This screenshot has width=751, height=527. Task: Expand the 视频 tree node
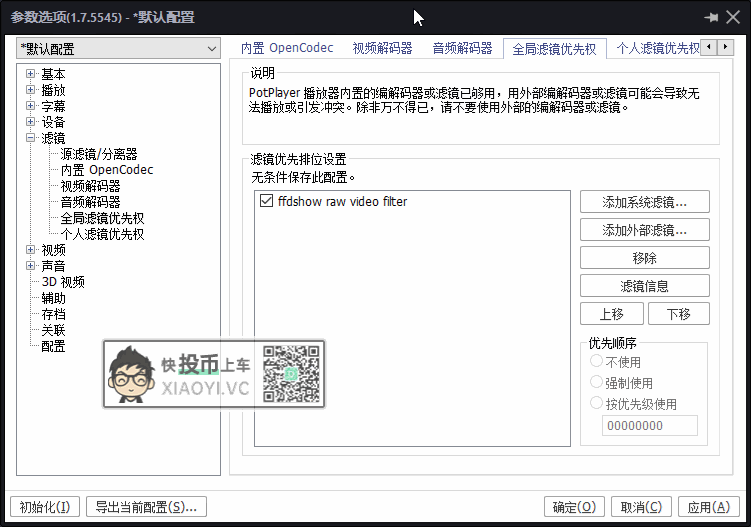pos(31,250)
